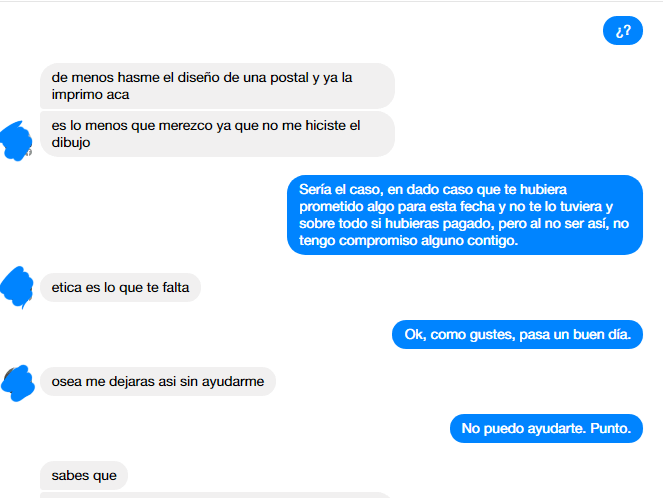Select the 'osea me dejaras asi sin ayudarme' bubble
Viewport: 663px width, 498px height.
coord(158,381)
